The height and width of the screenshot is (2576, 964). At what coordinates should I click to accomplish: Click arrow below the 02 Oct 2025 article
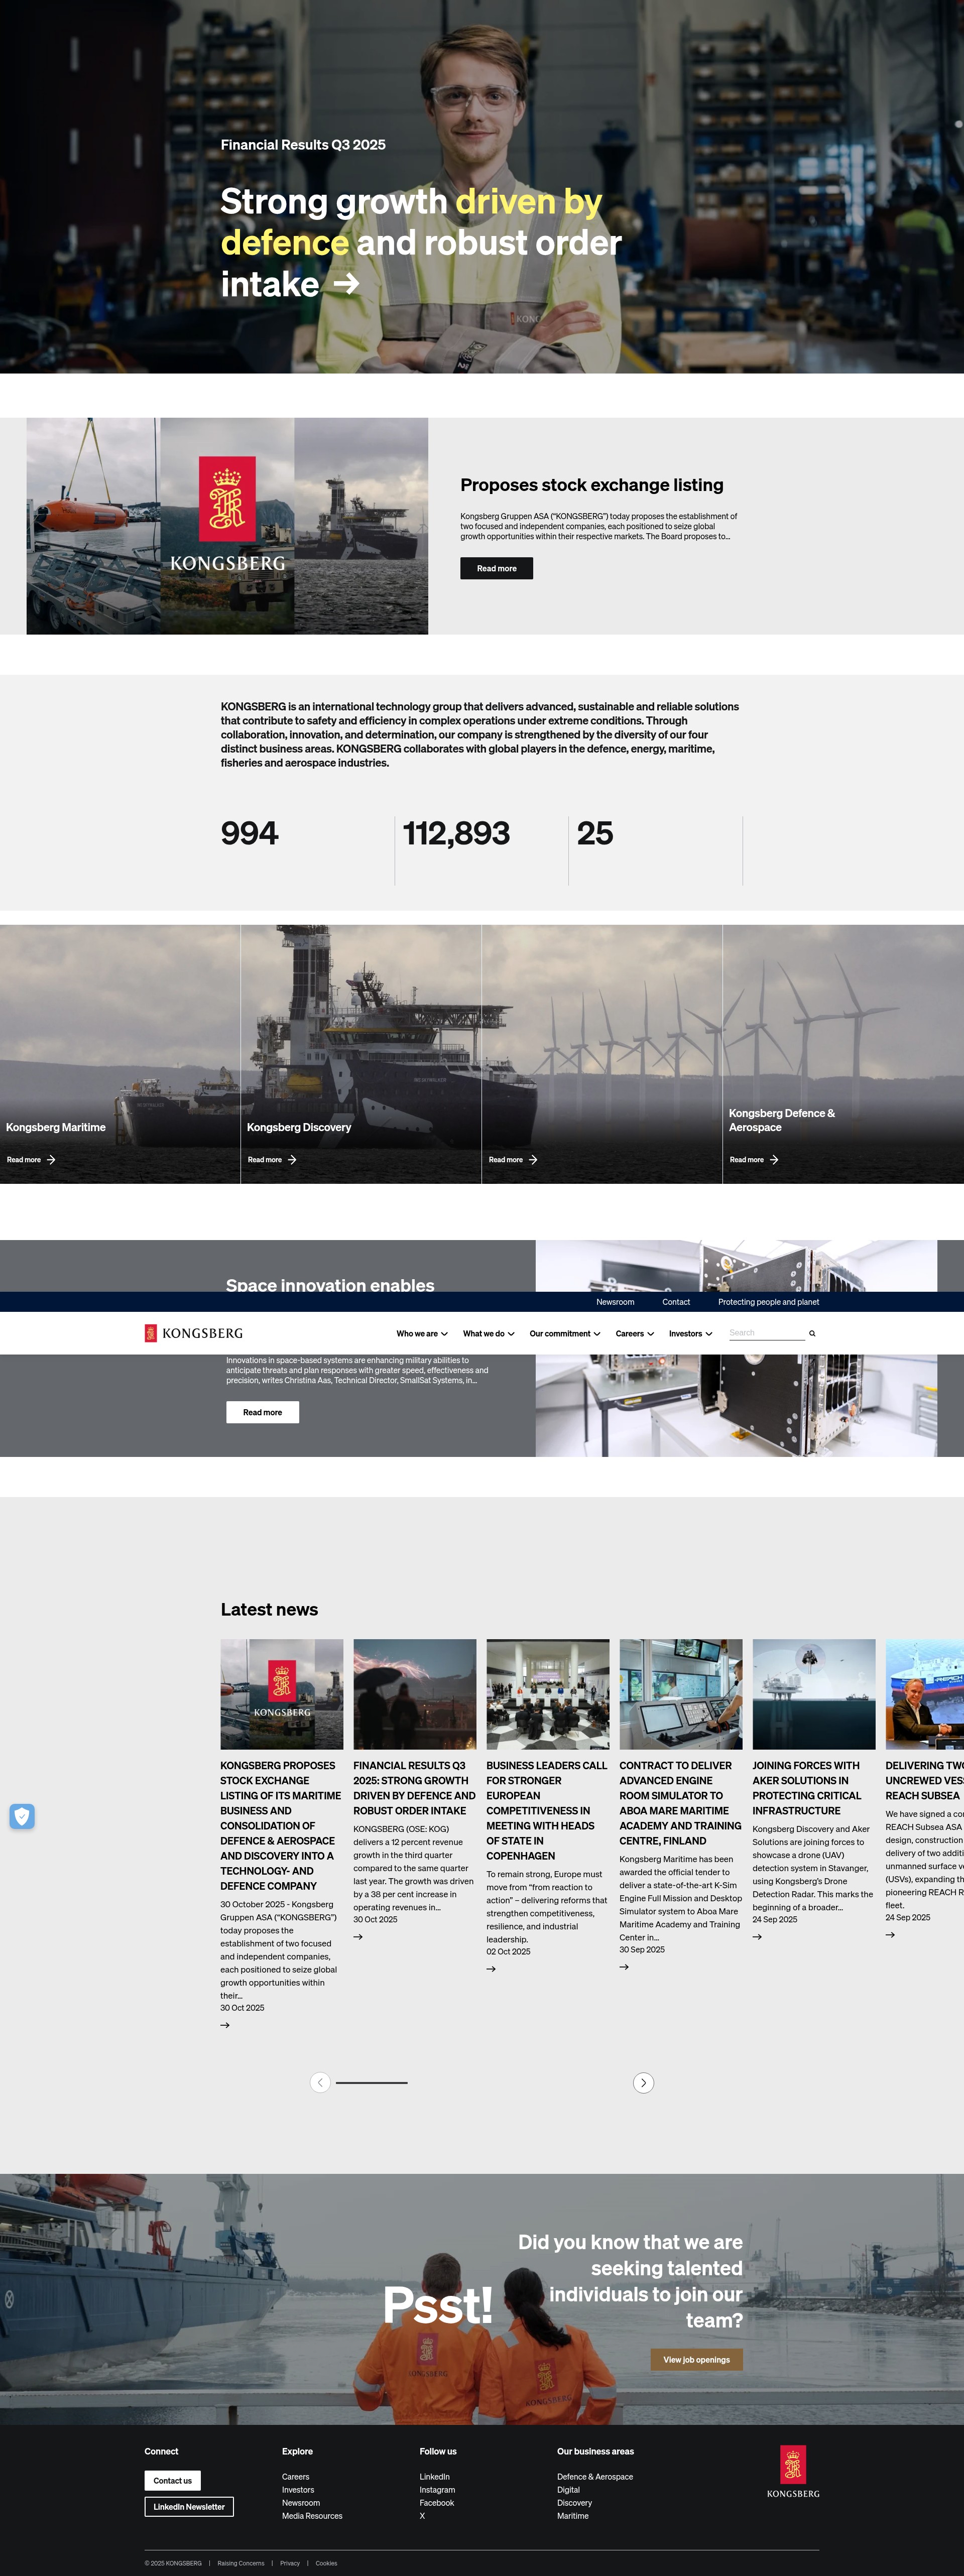coord(491,1969)
